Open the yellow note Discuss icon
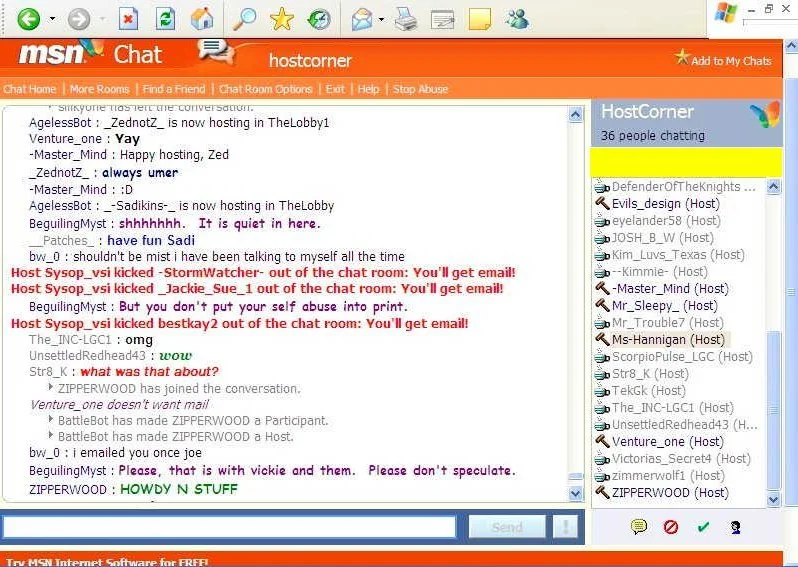Viewport: 798px width, 567px height. pyautogui.click(x=479, y=19)
